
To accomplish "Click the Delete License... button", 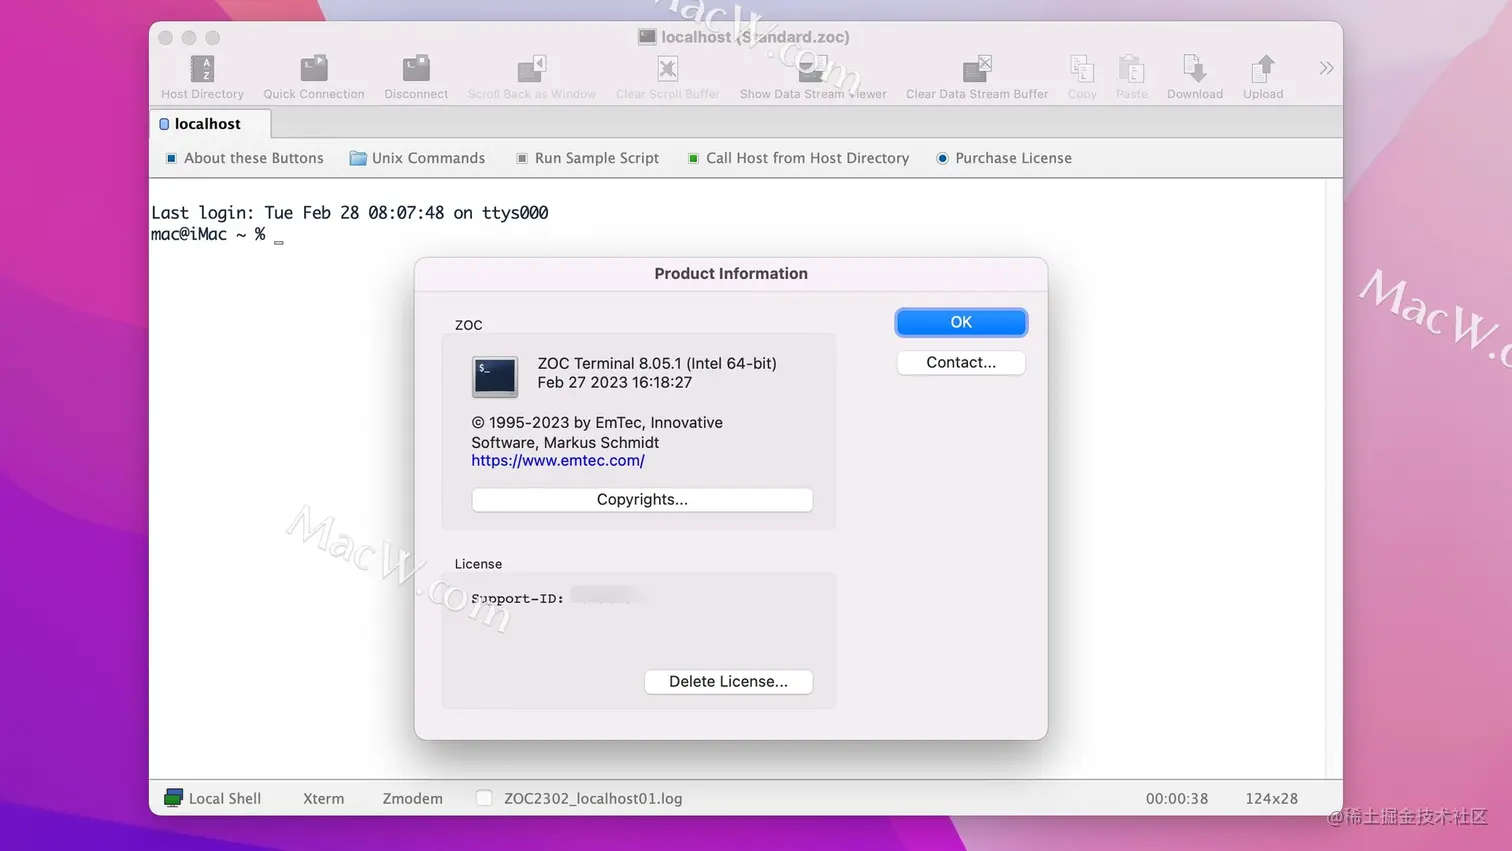I will coord(728,681).
